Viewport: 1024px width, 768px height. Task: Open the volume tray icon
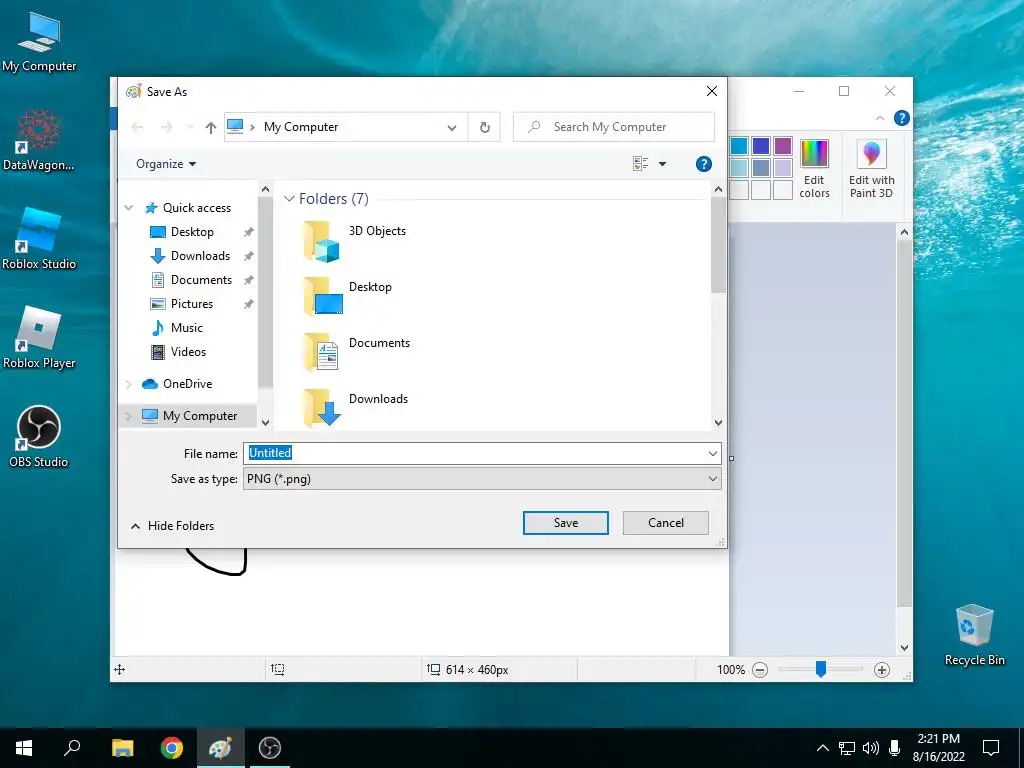(x=871, y=748)
